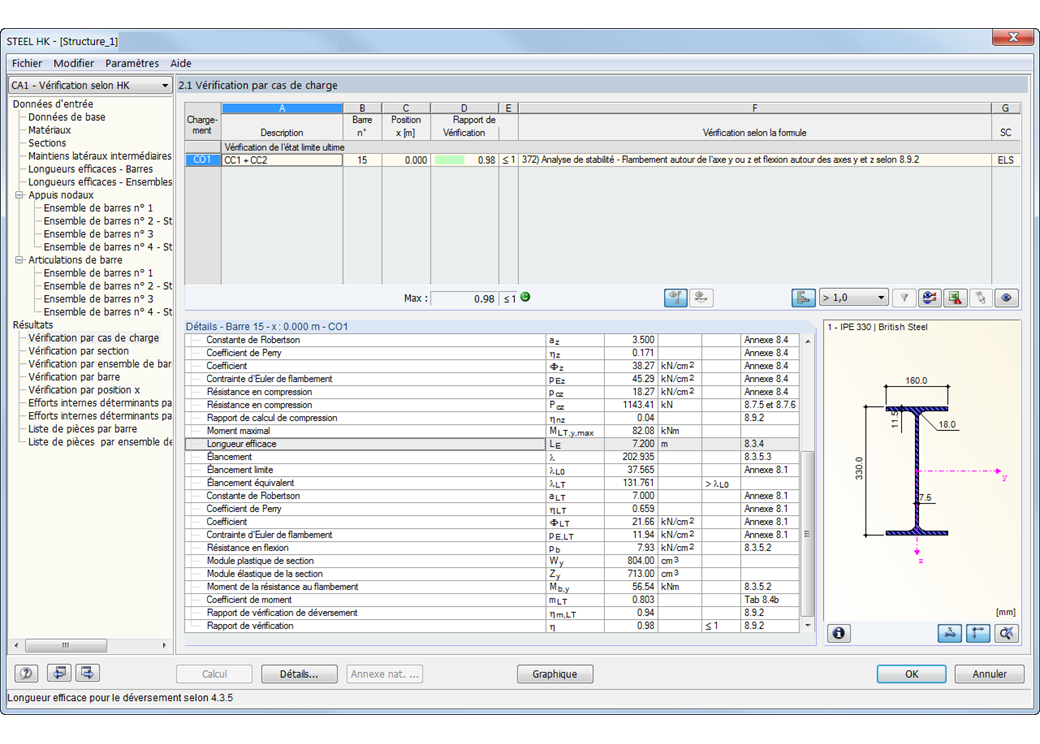
Task: Click the Détails... button
Action: (x=299, y=674)
